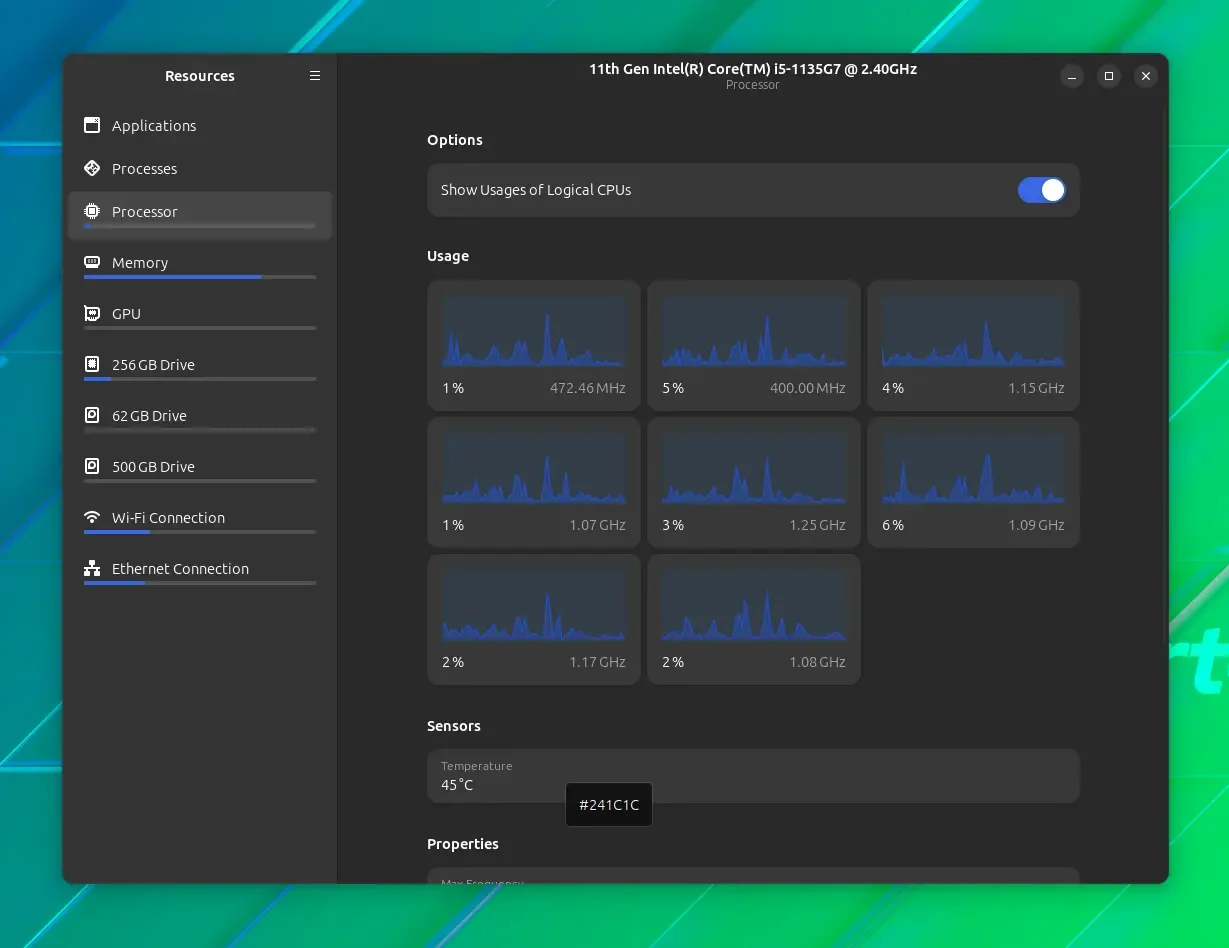Select Processes in the sidebar
The width and height of the screenshot is (1229, 948).
200,169
